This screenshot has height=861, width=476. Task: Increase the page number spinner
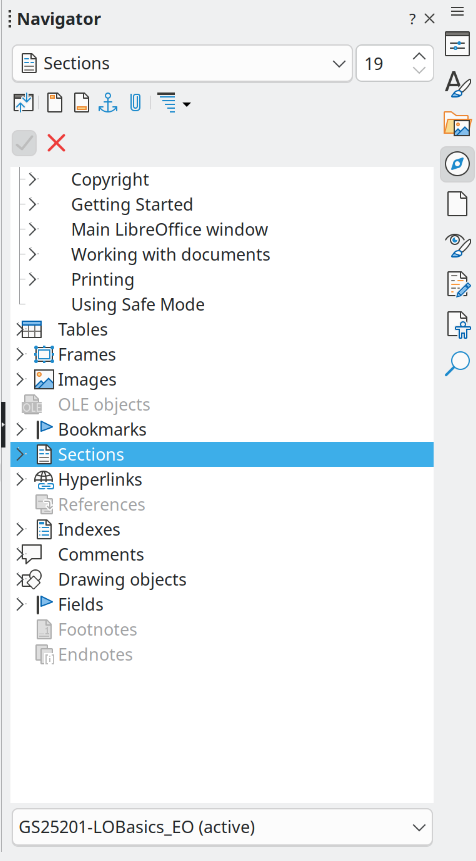(x=419, y=56)
